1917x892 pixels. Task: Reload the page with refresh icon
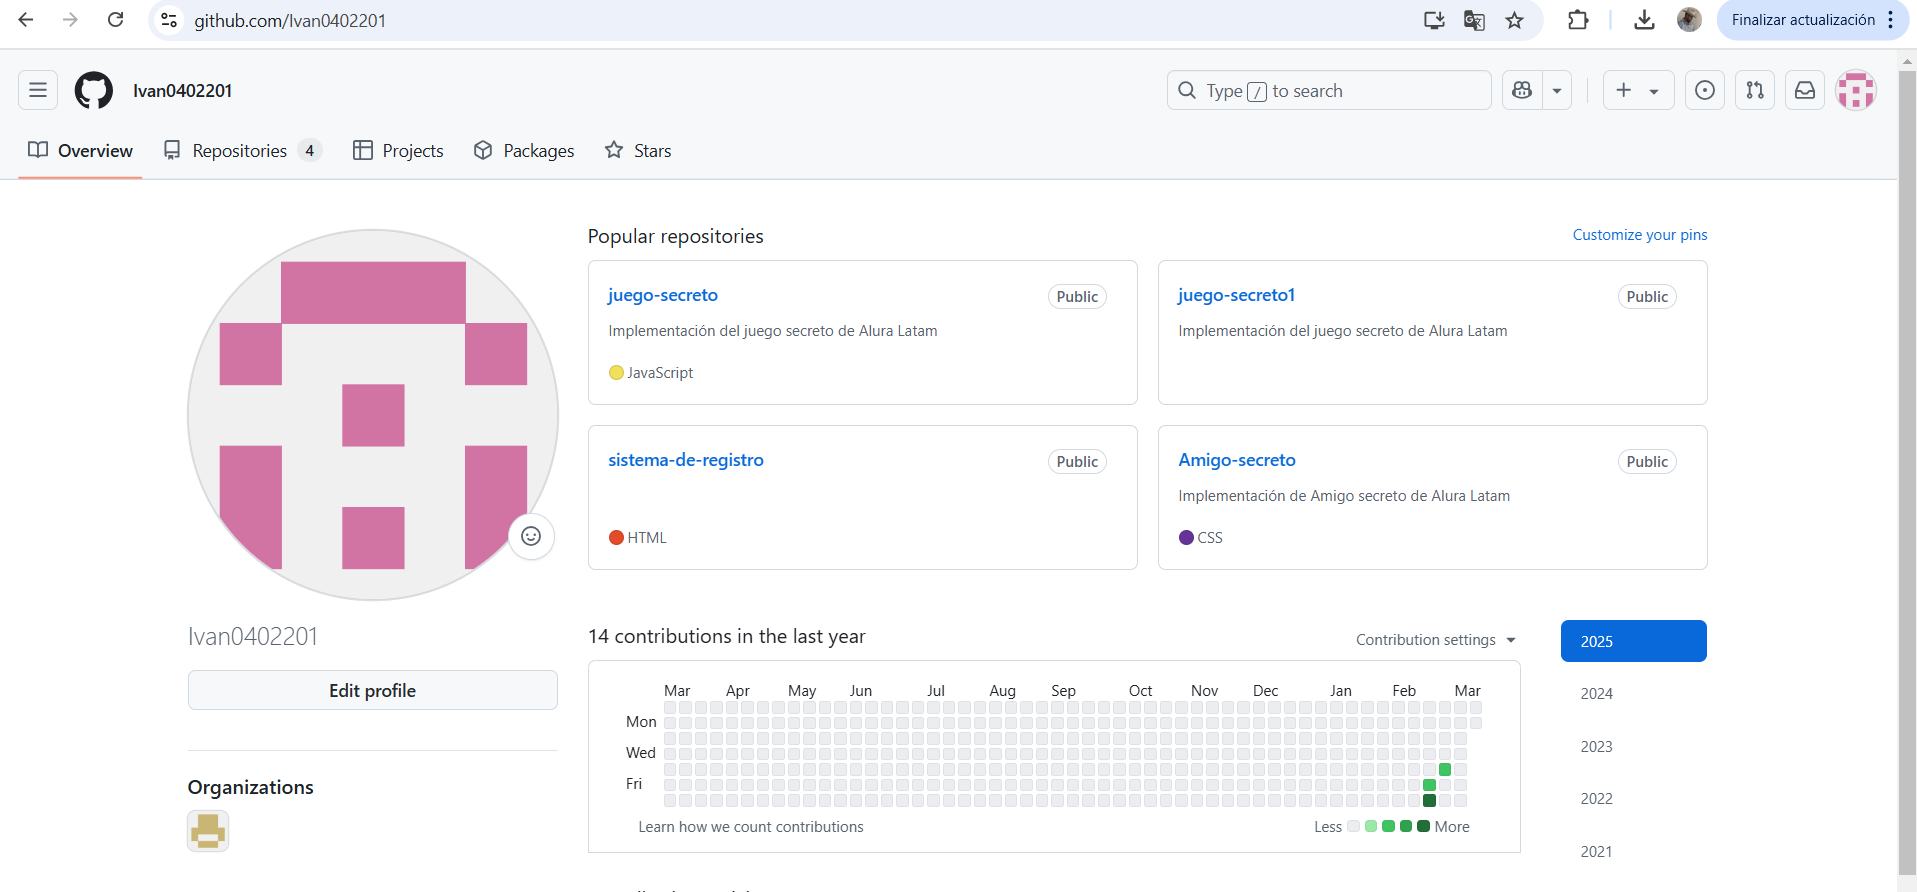(x=116, y=20)
